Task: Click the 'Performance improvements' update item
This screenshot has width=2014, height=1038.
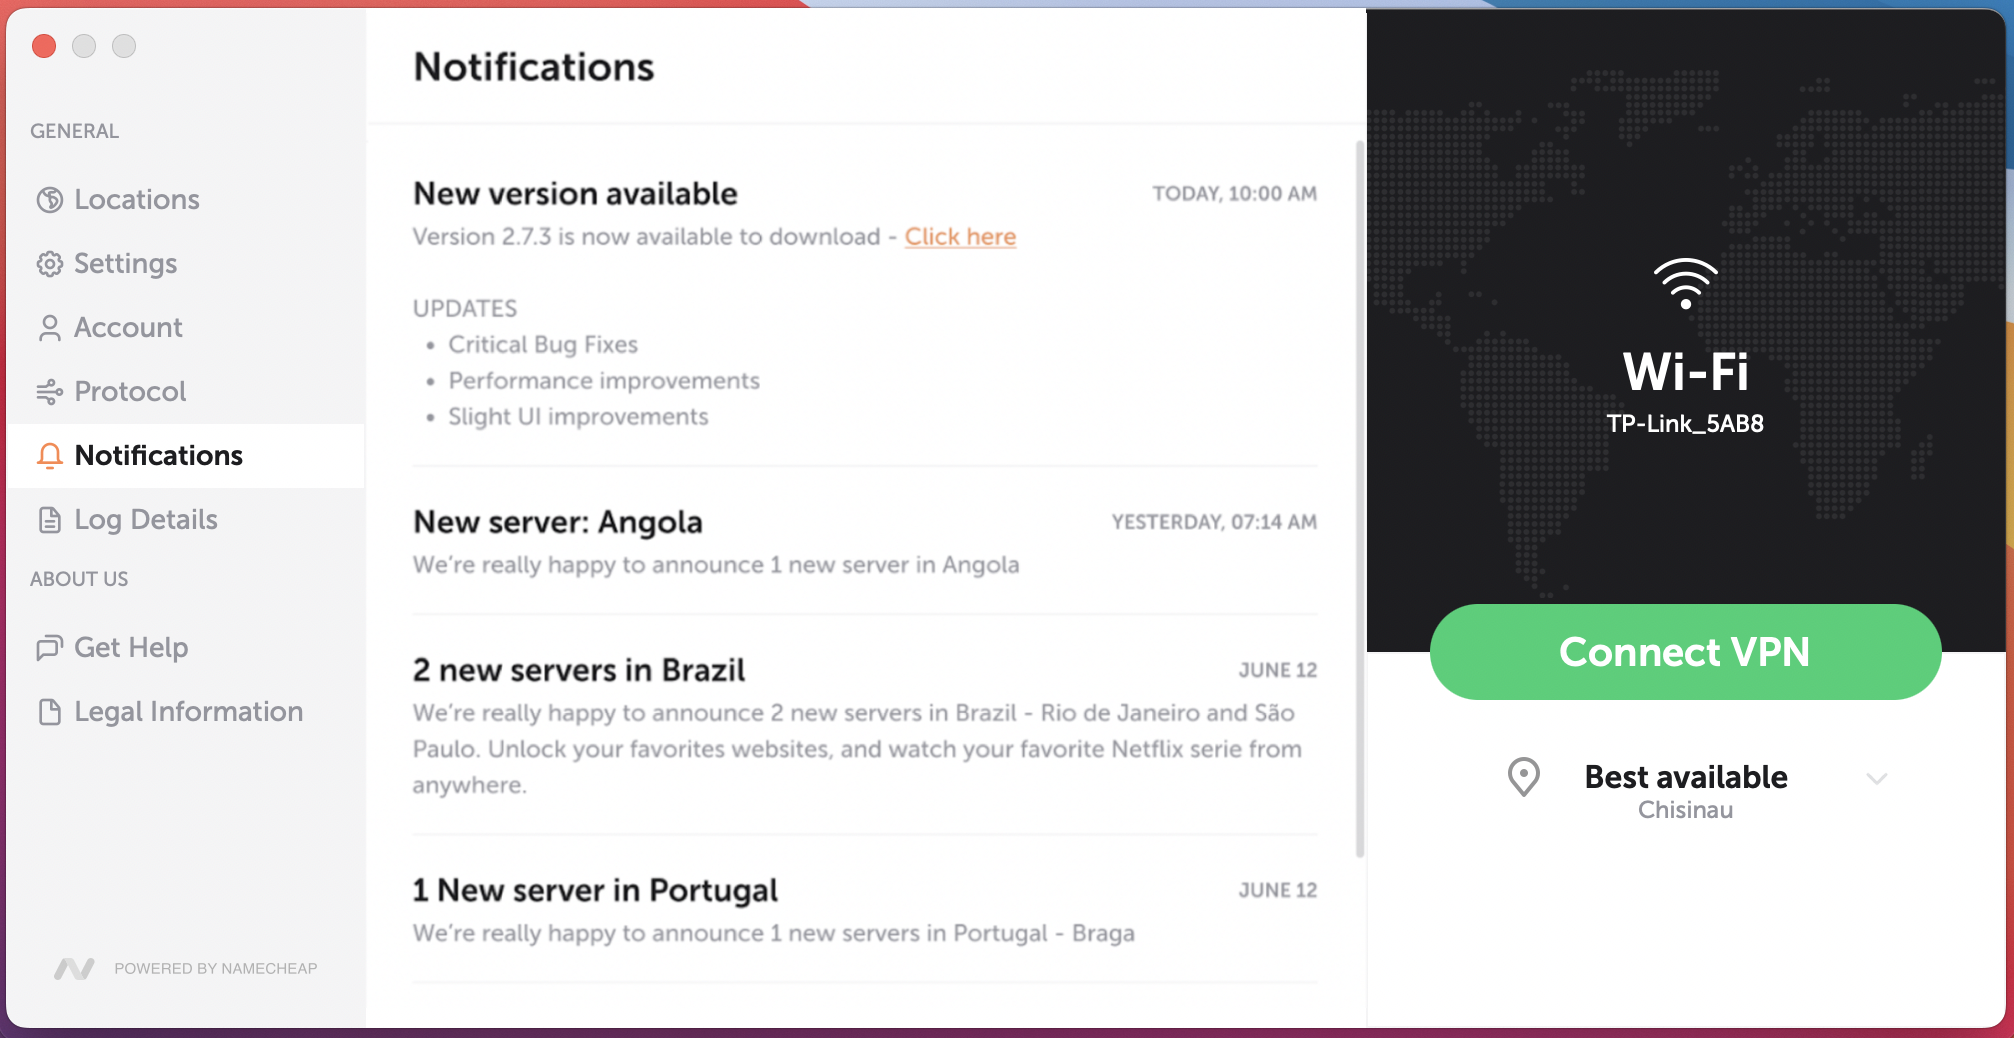Action: tap(604, 381)
